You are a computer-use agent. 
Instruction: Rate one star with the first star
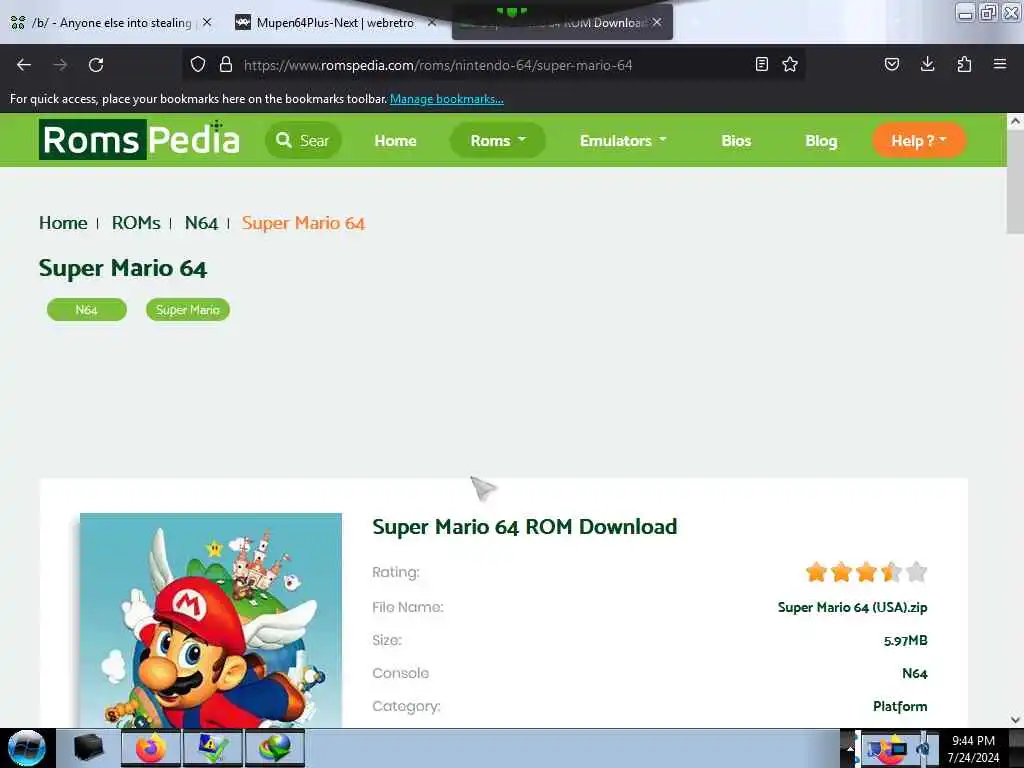(x=816, y=572)
